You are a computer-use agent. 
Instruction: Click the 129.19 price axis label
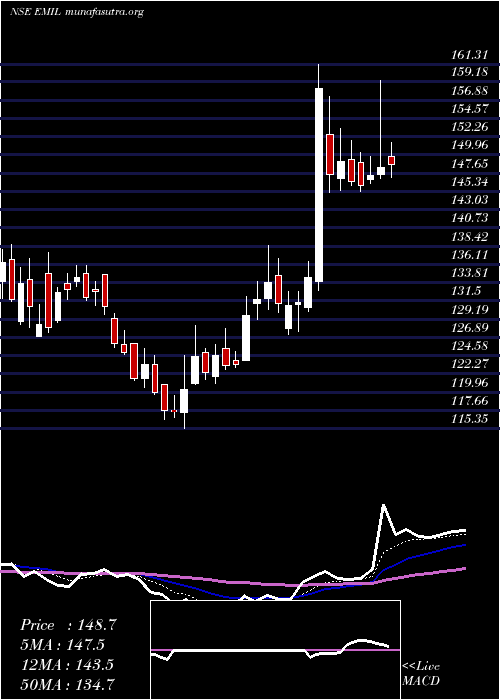470,309
